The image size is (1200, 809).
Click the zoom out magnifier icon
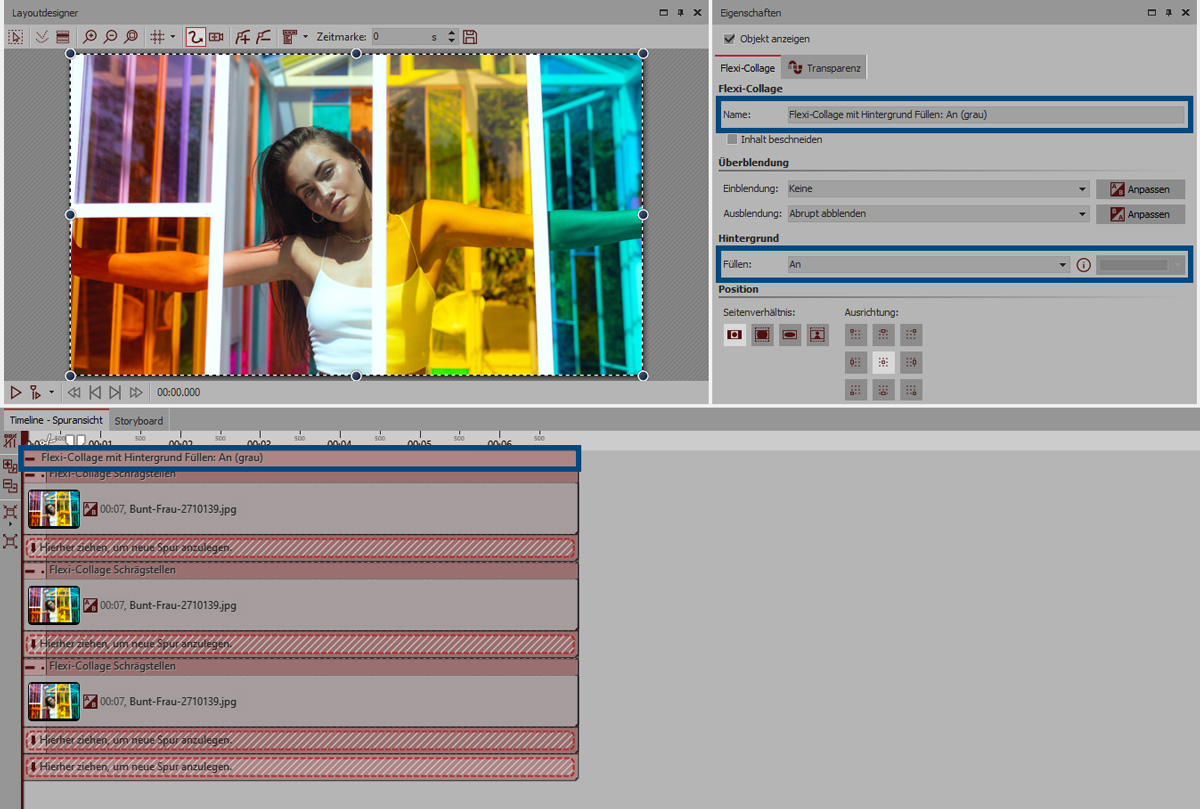(109, 37)
